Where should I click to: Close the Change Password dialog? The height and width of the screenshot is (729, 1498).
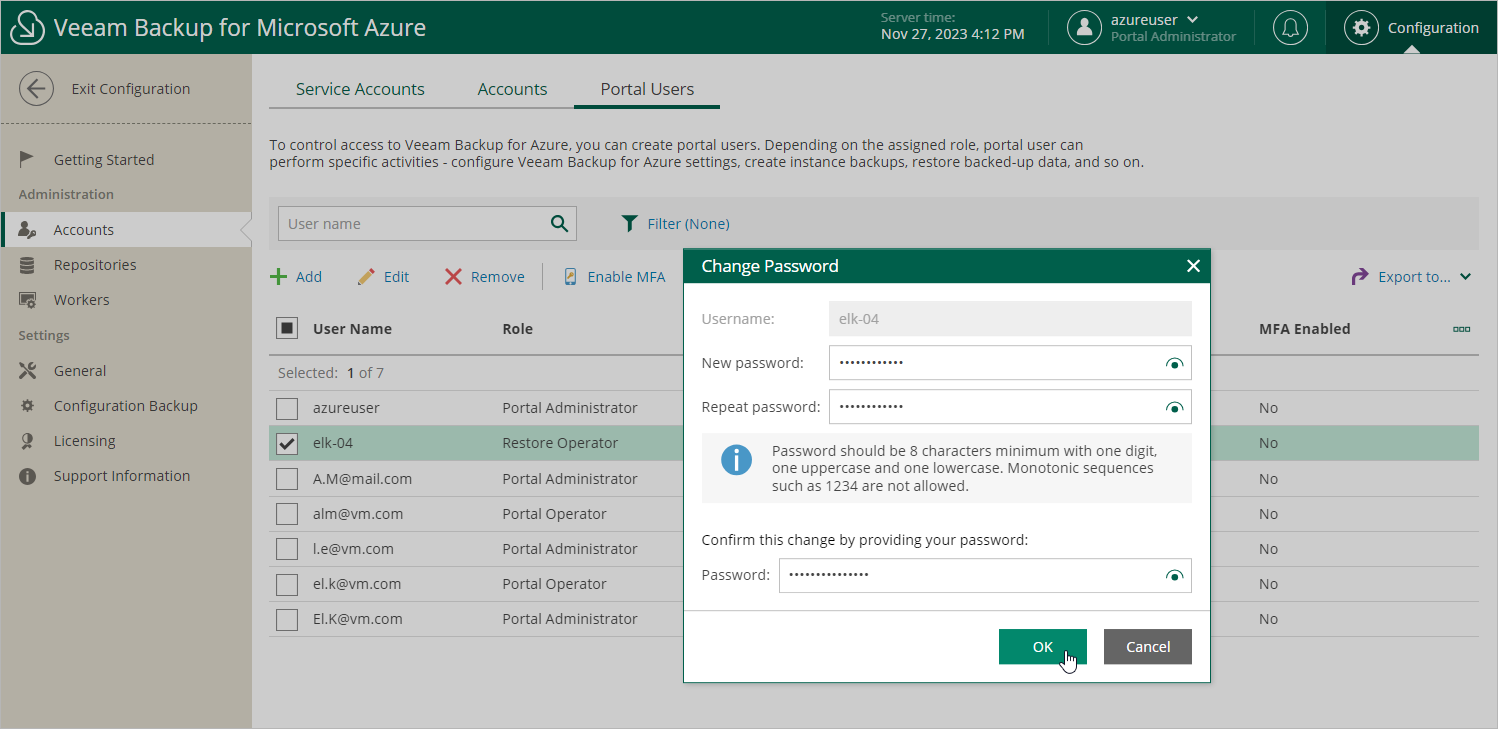pyautogui.click(x=1192, y=266)
